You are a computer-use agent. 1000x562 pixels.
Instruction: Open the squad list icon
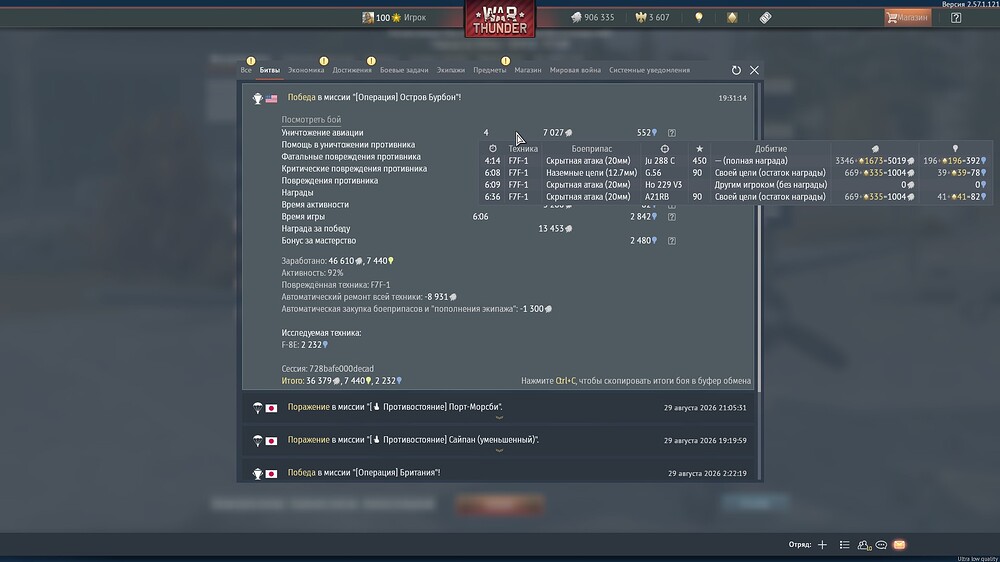(x=844, y=545)
